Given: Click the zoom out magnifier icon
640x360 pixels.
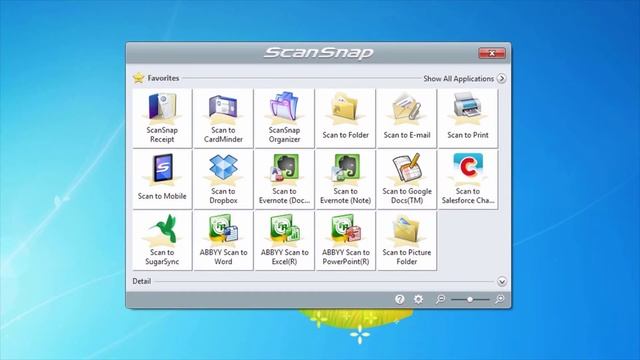Looking at the screenshot, I should [440, 299].
